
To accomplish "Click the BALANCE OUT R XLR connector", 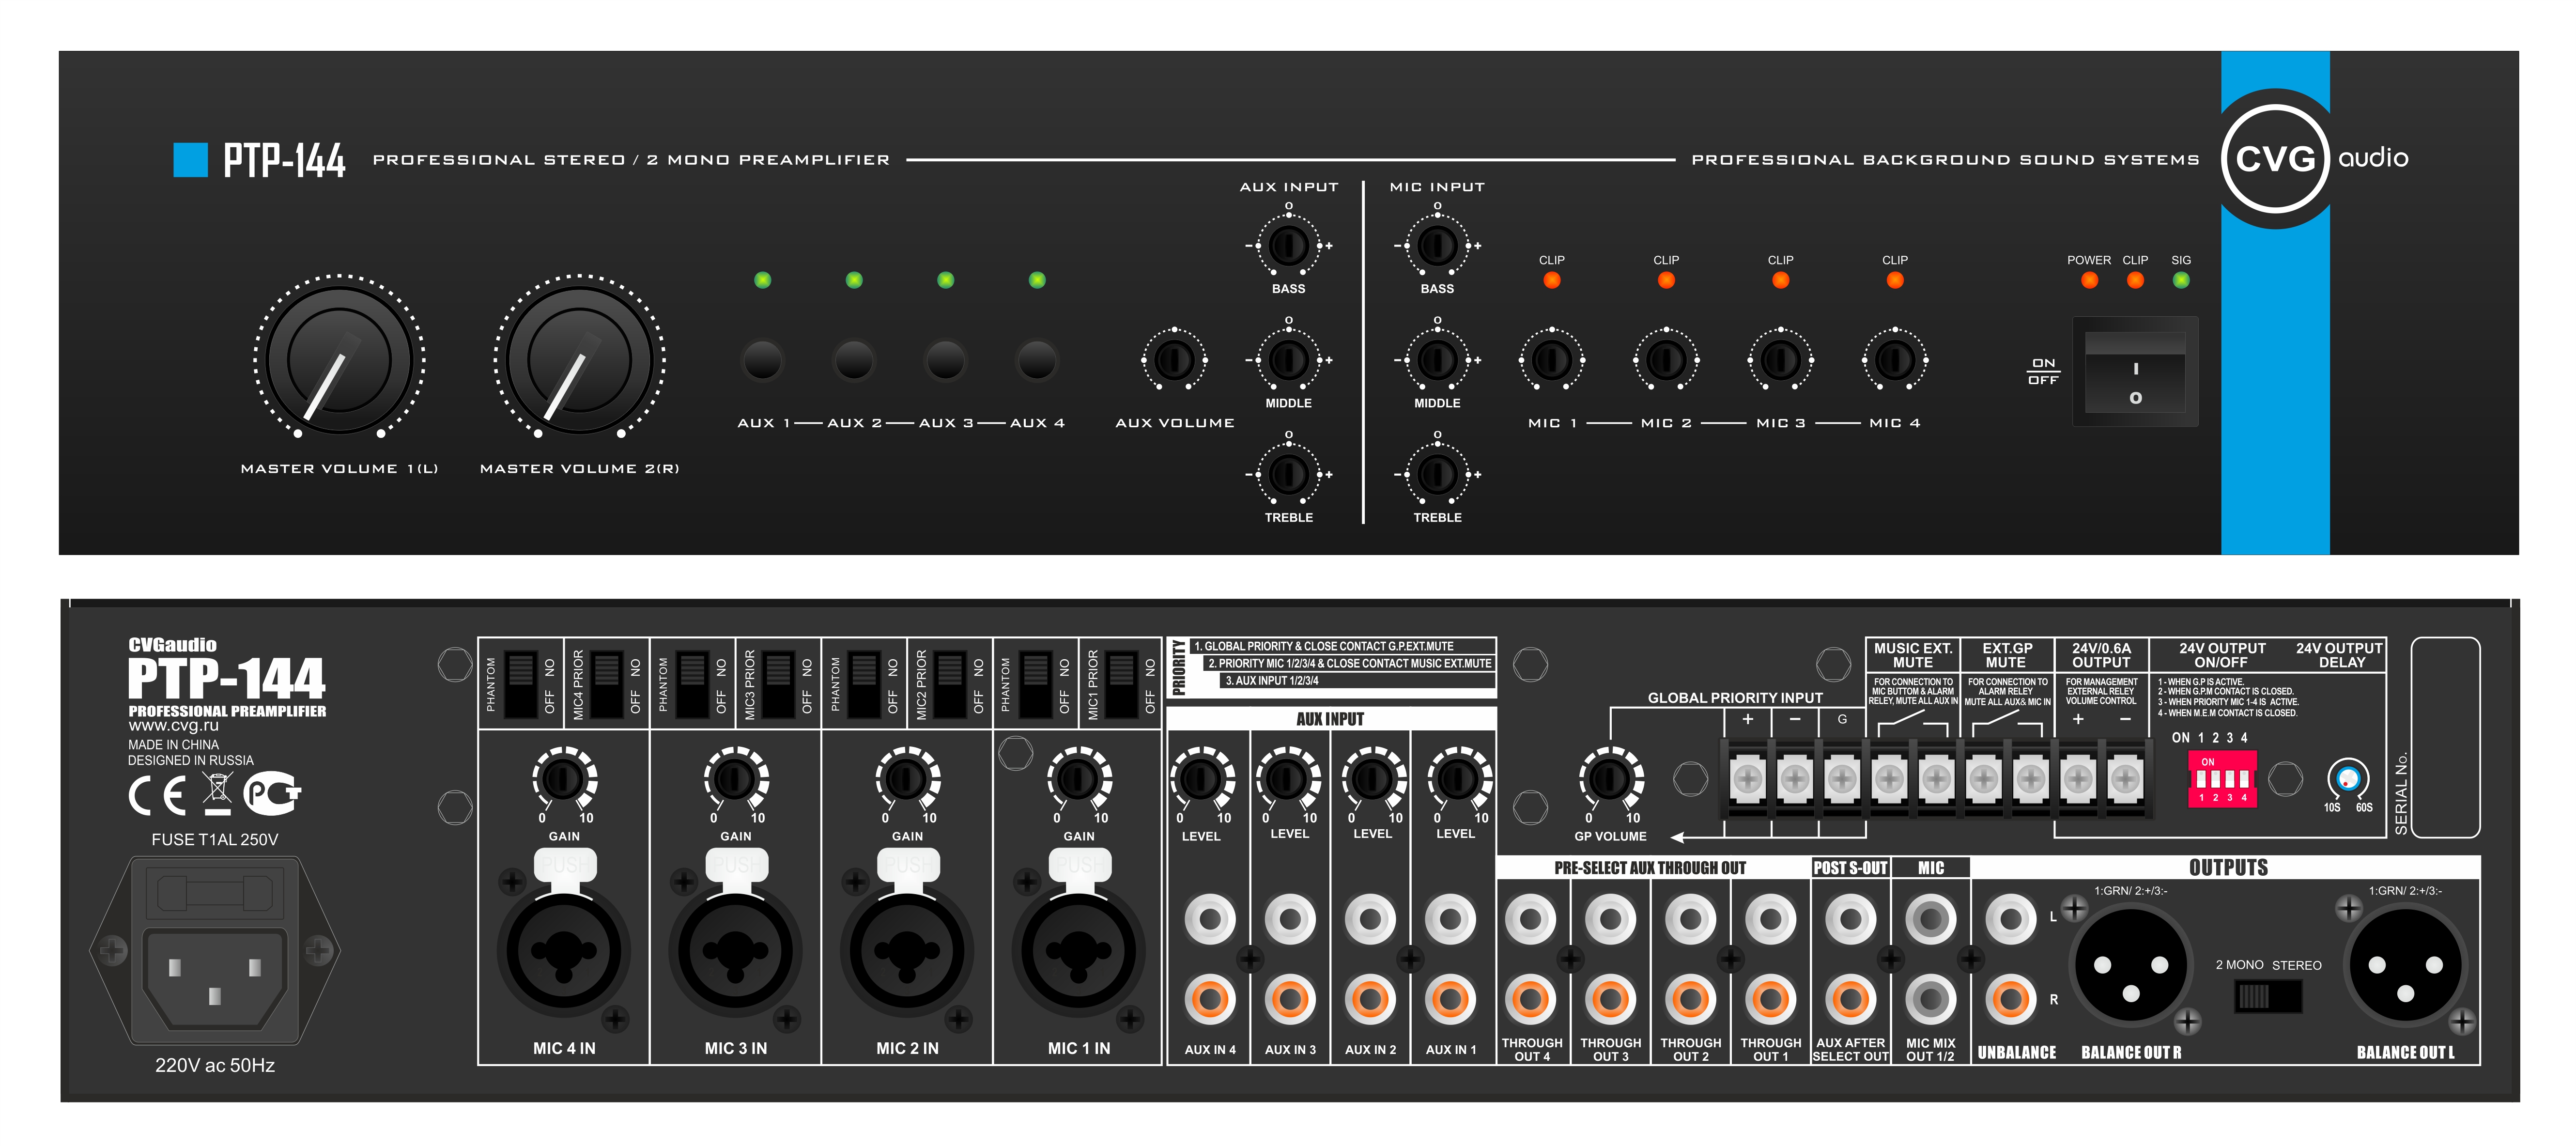I will (2131, 966).
